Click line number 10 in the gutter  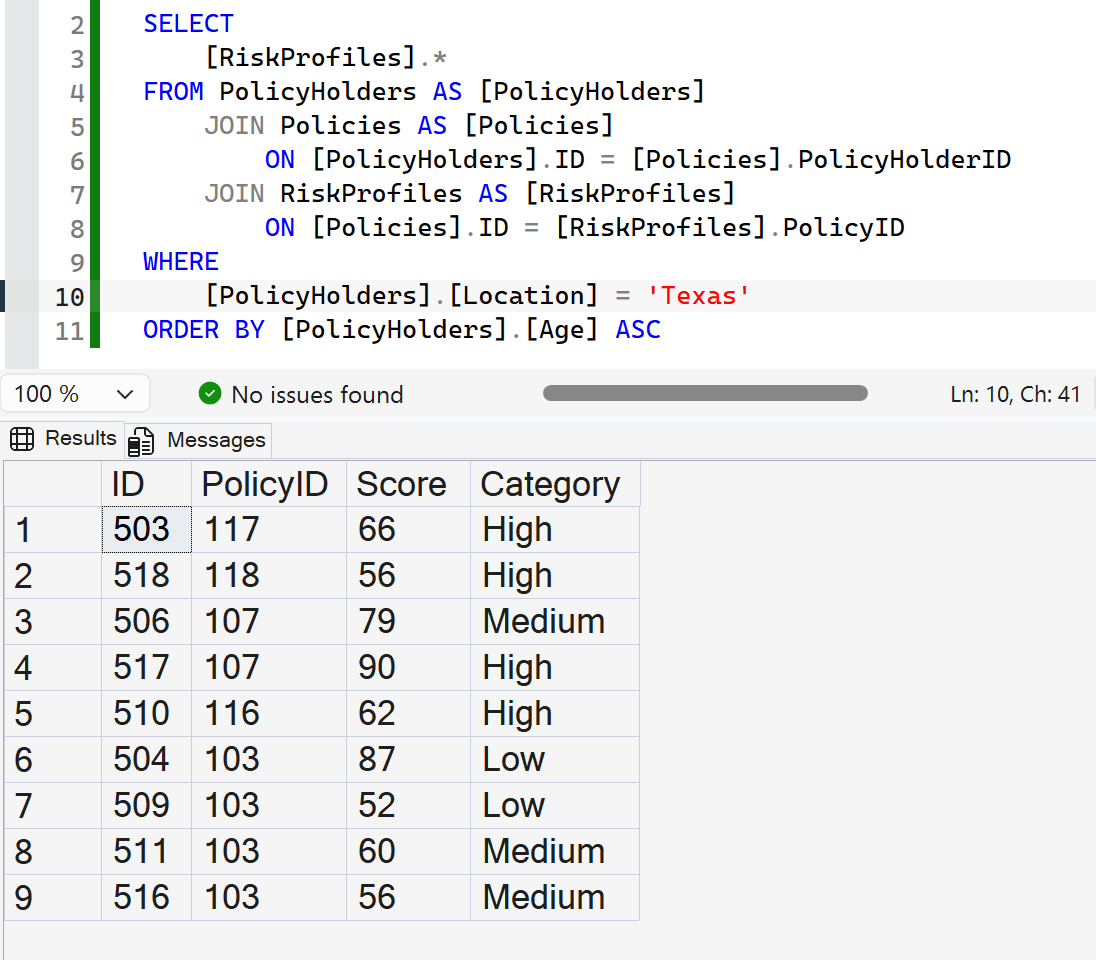coord(70,297)
